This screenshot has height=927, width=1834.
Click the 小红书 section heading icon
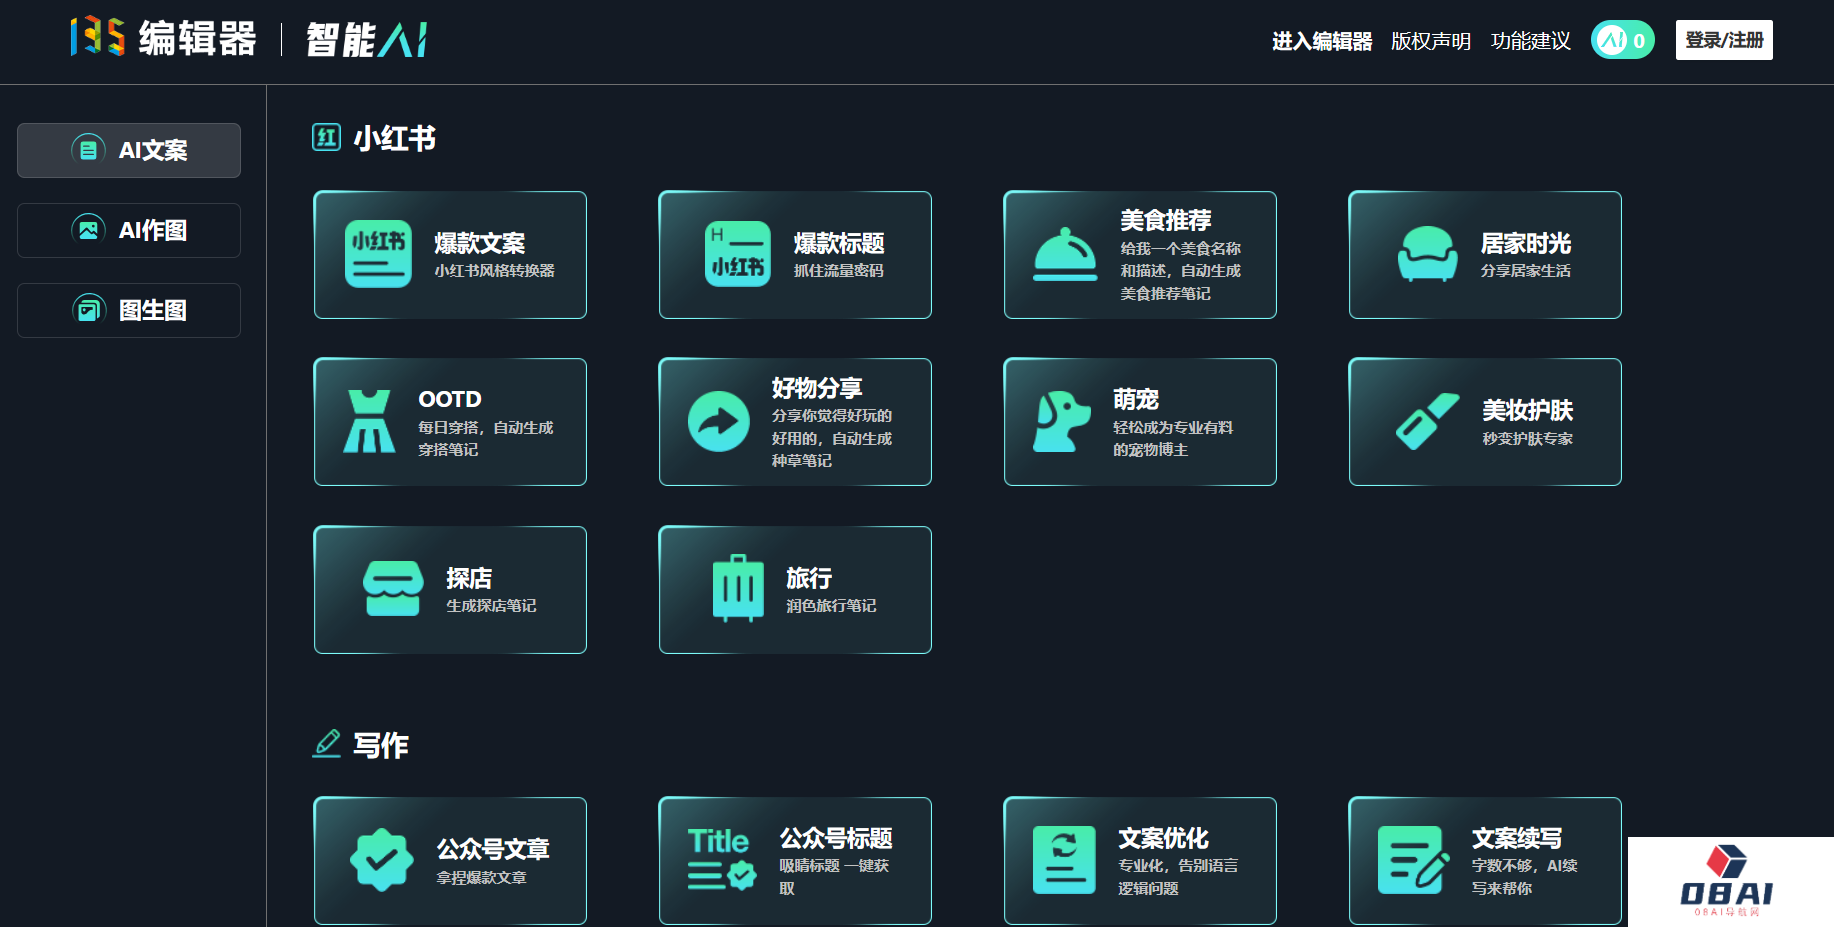point(326,137)
